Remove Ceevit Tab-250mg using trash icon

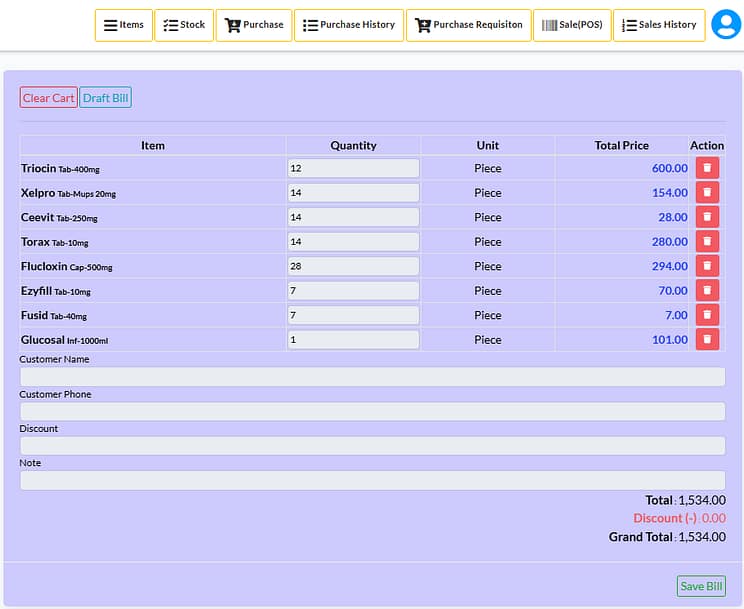coord(707,217)
